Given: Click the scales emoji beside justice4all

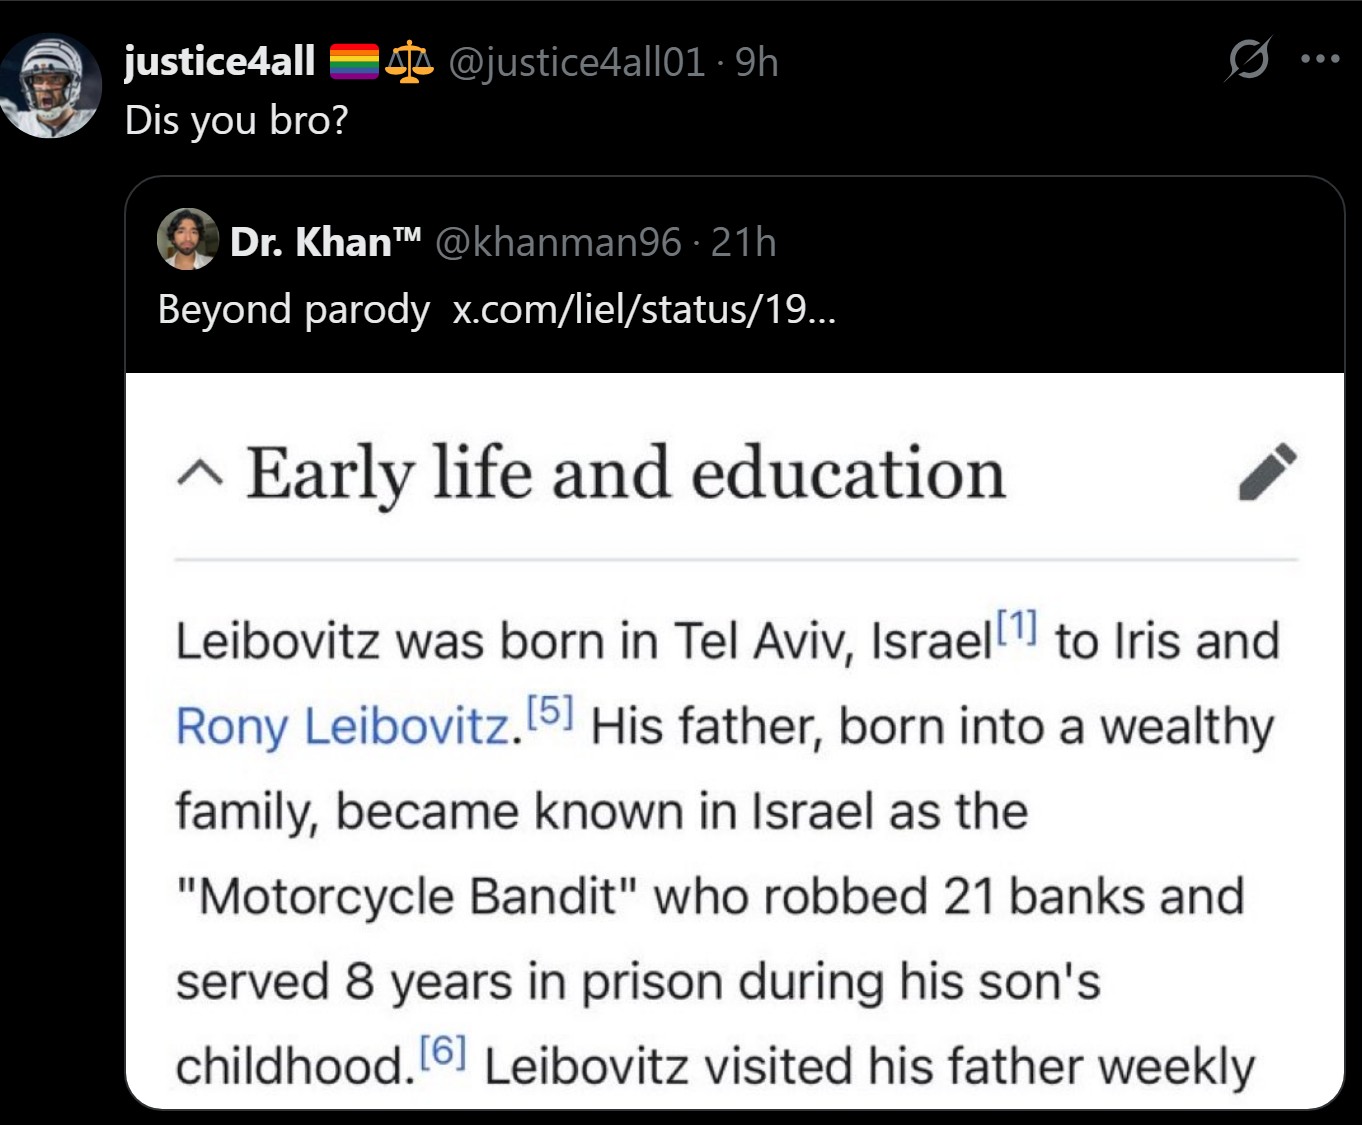Looking at the screenshot, I should pos(409,62).
